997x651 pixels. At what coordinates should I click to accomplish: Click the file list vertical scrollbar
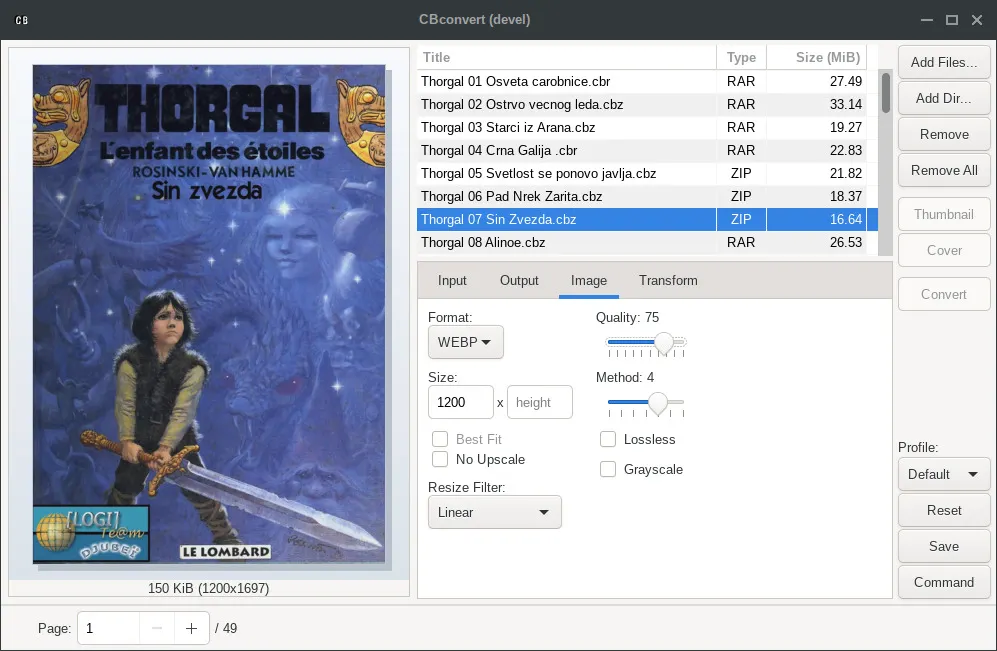[886, 93]
